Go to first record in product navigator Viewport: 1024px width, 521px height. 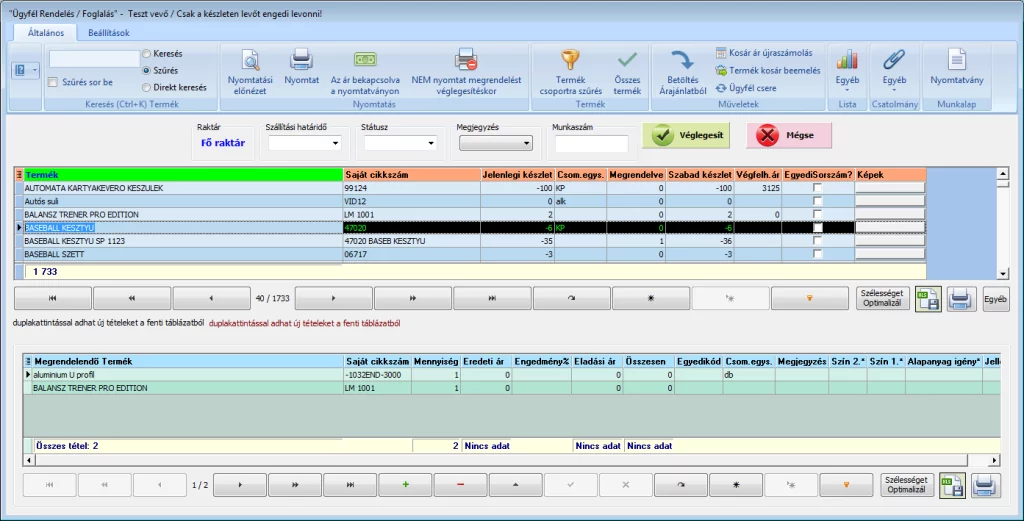[53, 298]
